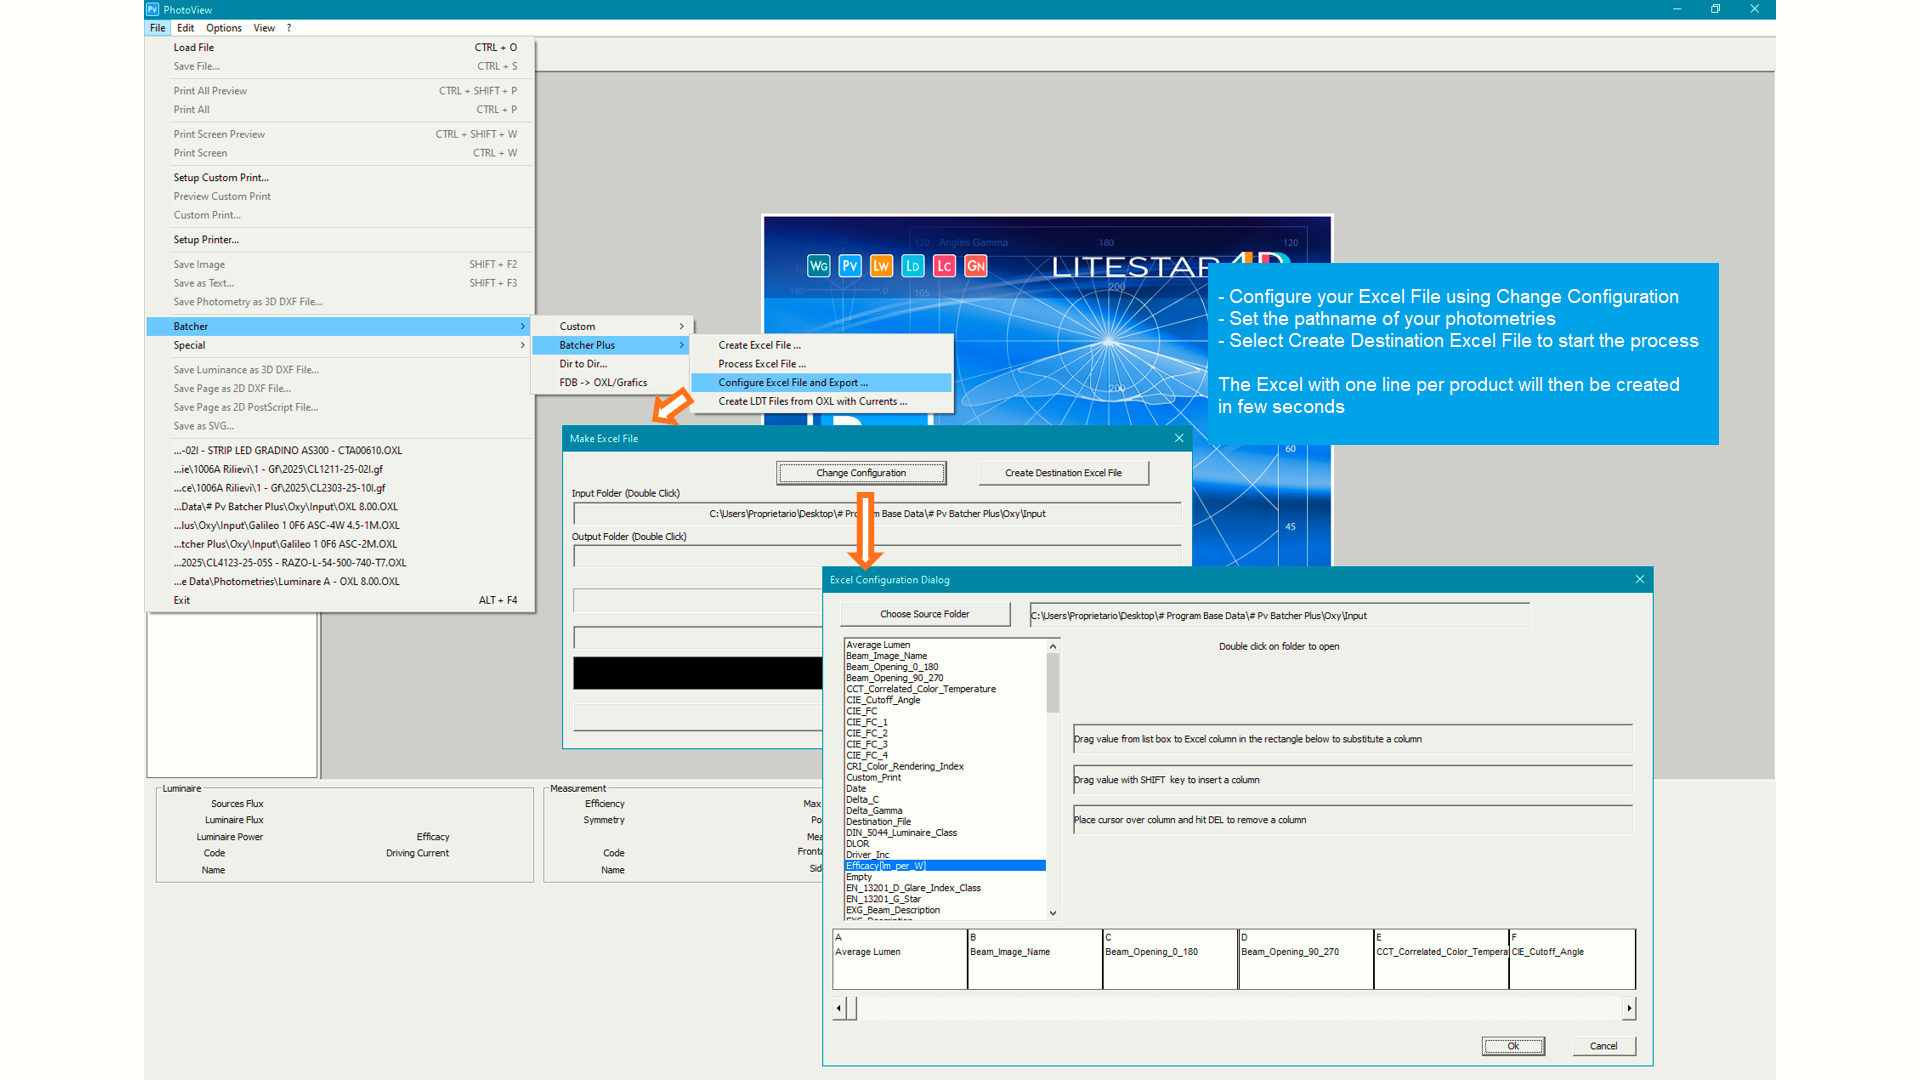Click the list box scrollbar thumb
The width and height of the screenshot is (1920, 1080).
tap(1053, 682)
